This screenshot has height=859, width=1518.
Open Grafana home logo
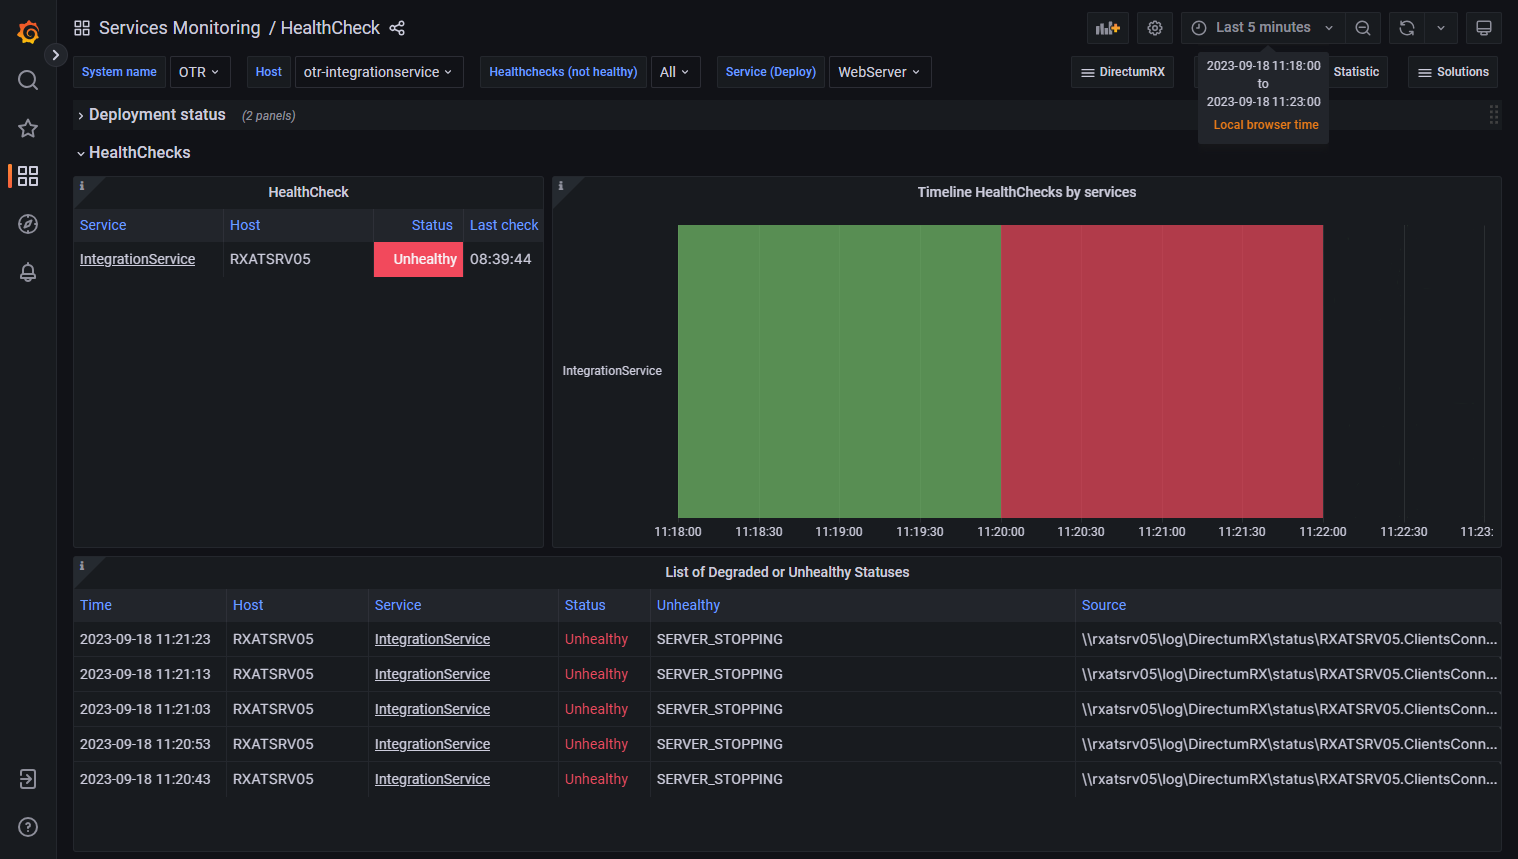(x=28, y=32)
